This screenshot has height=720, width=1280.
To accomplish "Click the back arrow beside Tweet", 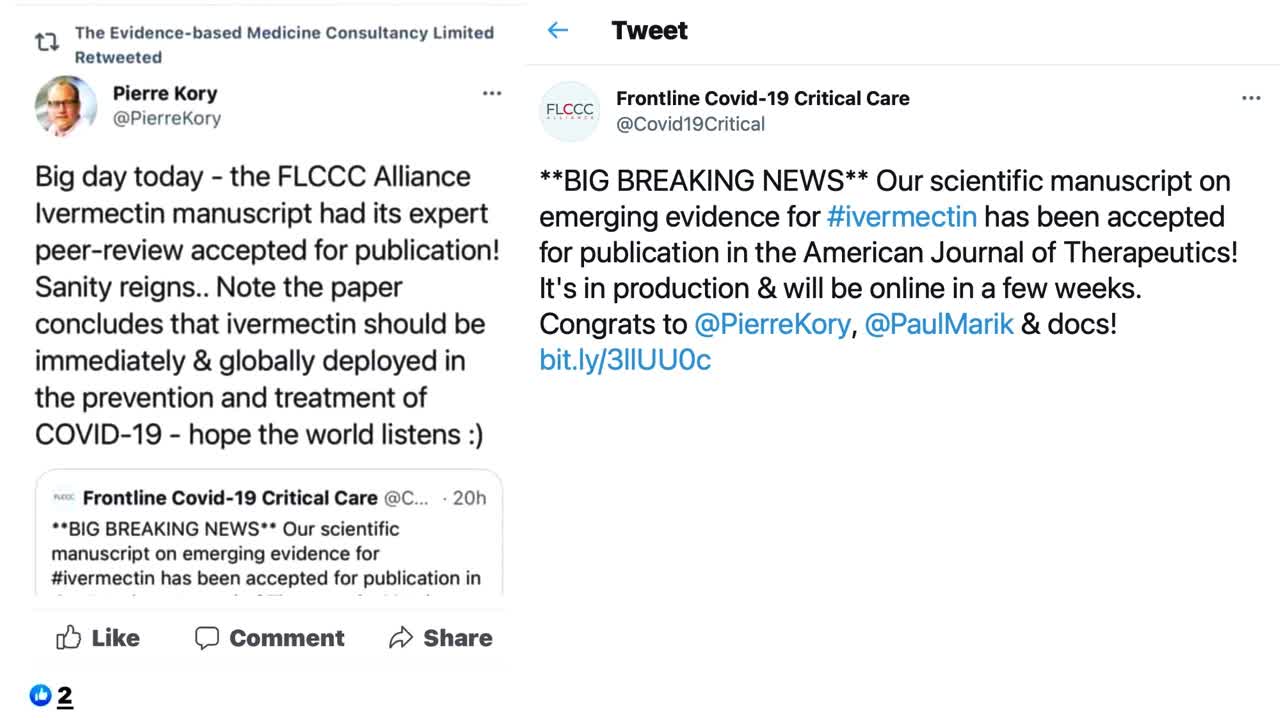I will click(x=558, y=31).
